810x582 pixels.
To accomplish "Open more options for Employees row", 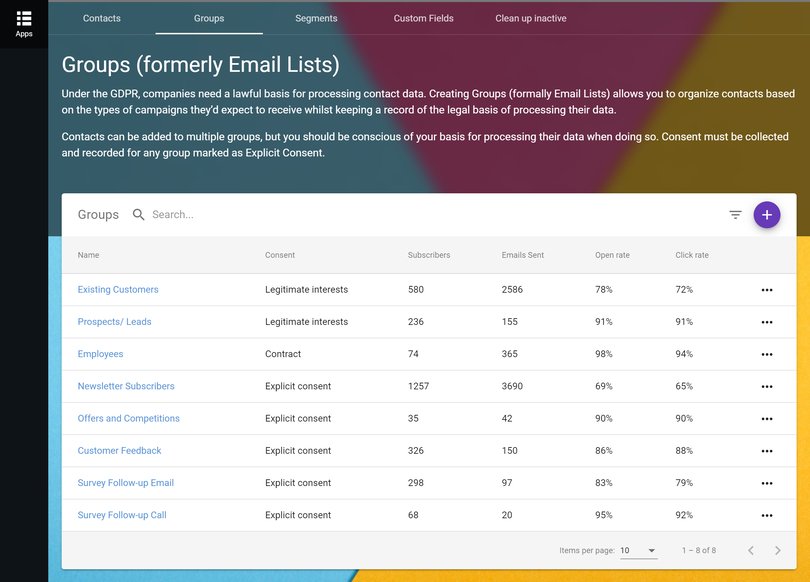I will pyautogui.click(x=767, y=354).
